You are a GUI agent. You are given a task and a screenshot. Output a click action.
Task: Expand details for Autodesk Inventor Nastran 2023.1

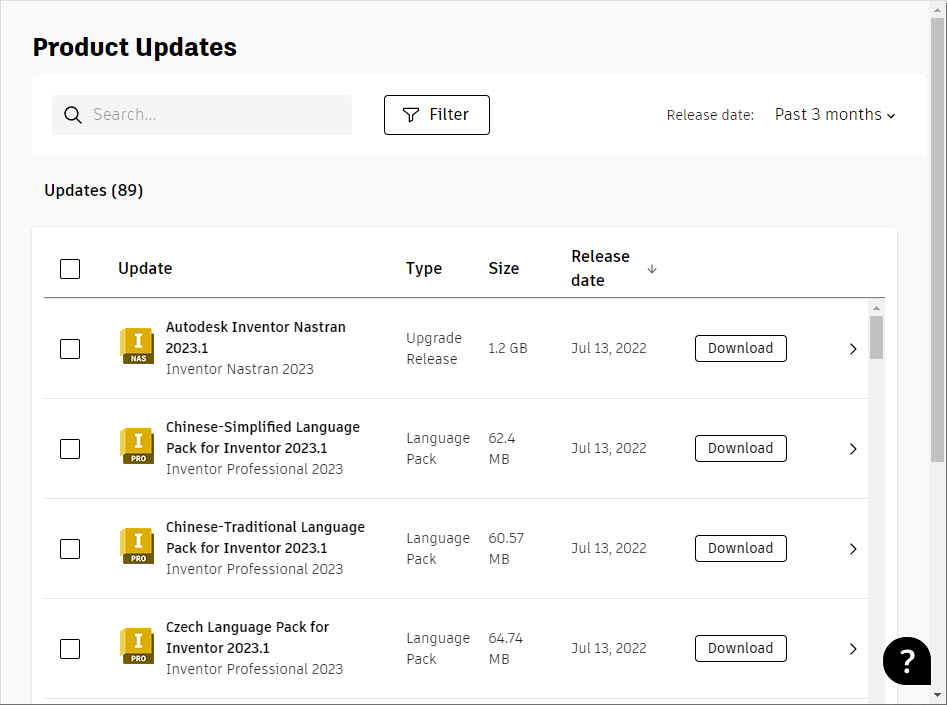(853, 349)
